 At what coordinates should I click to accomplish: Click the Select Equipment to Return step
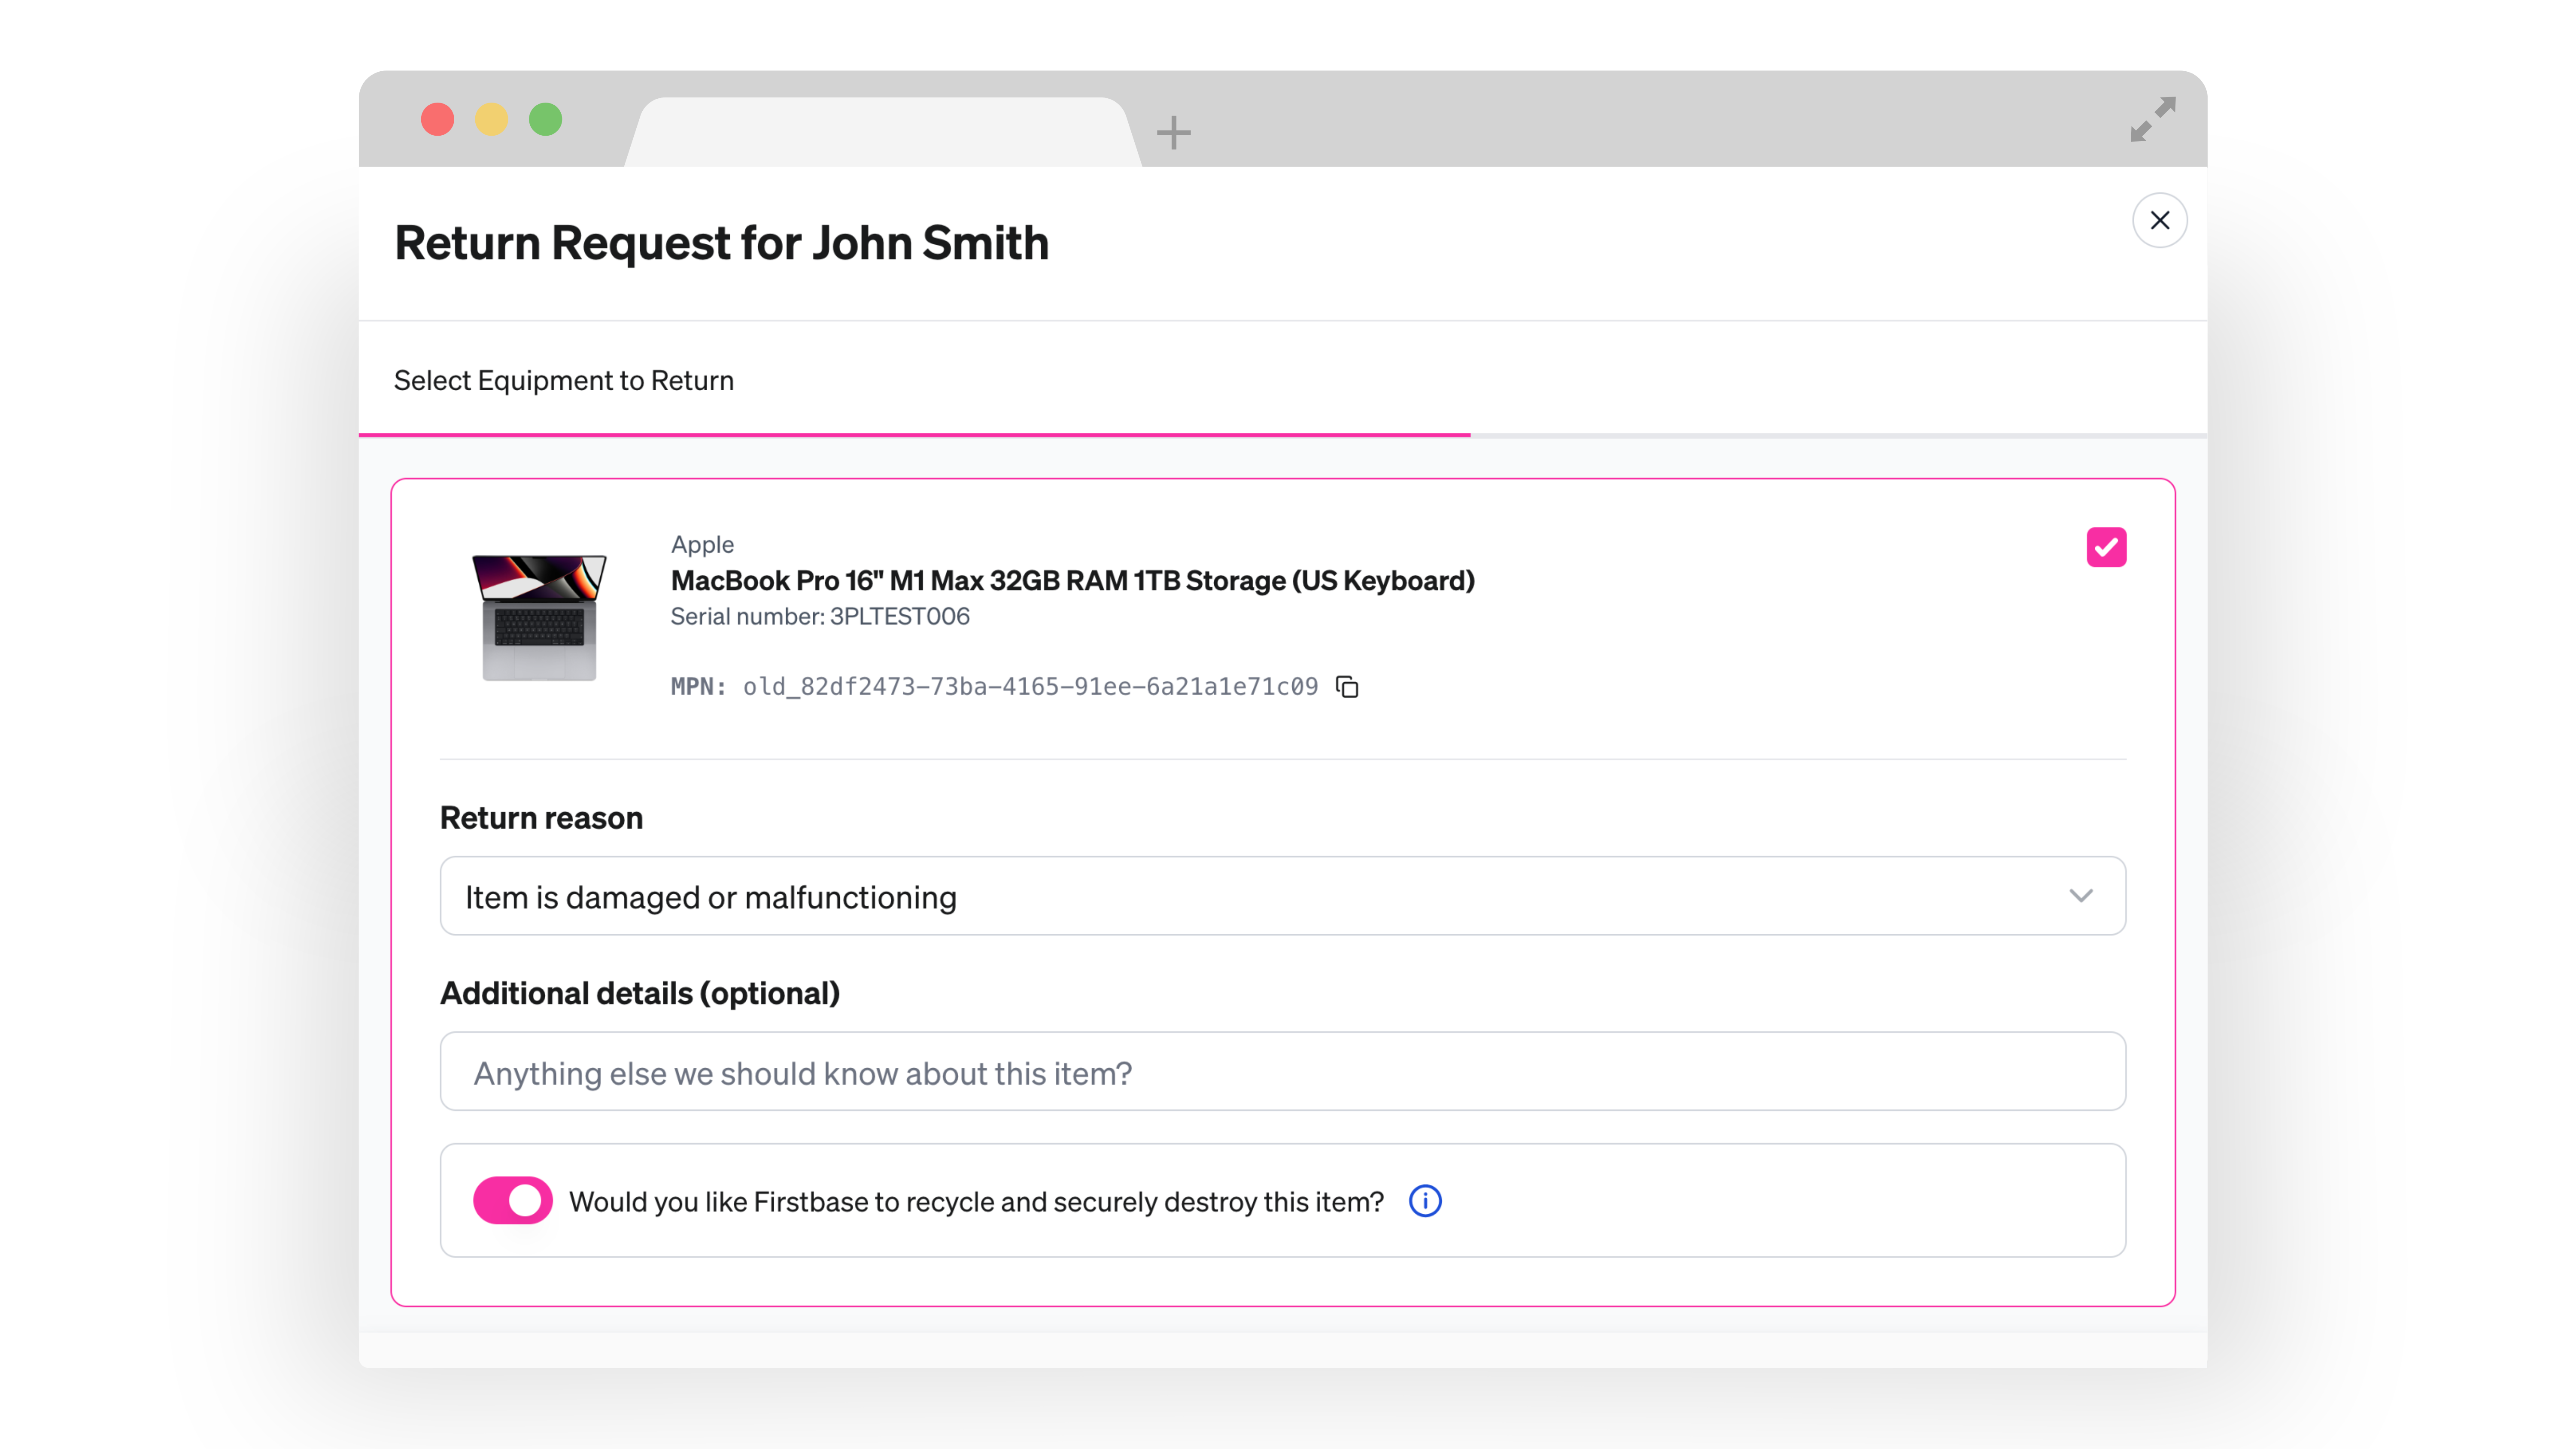click(563, 381)
